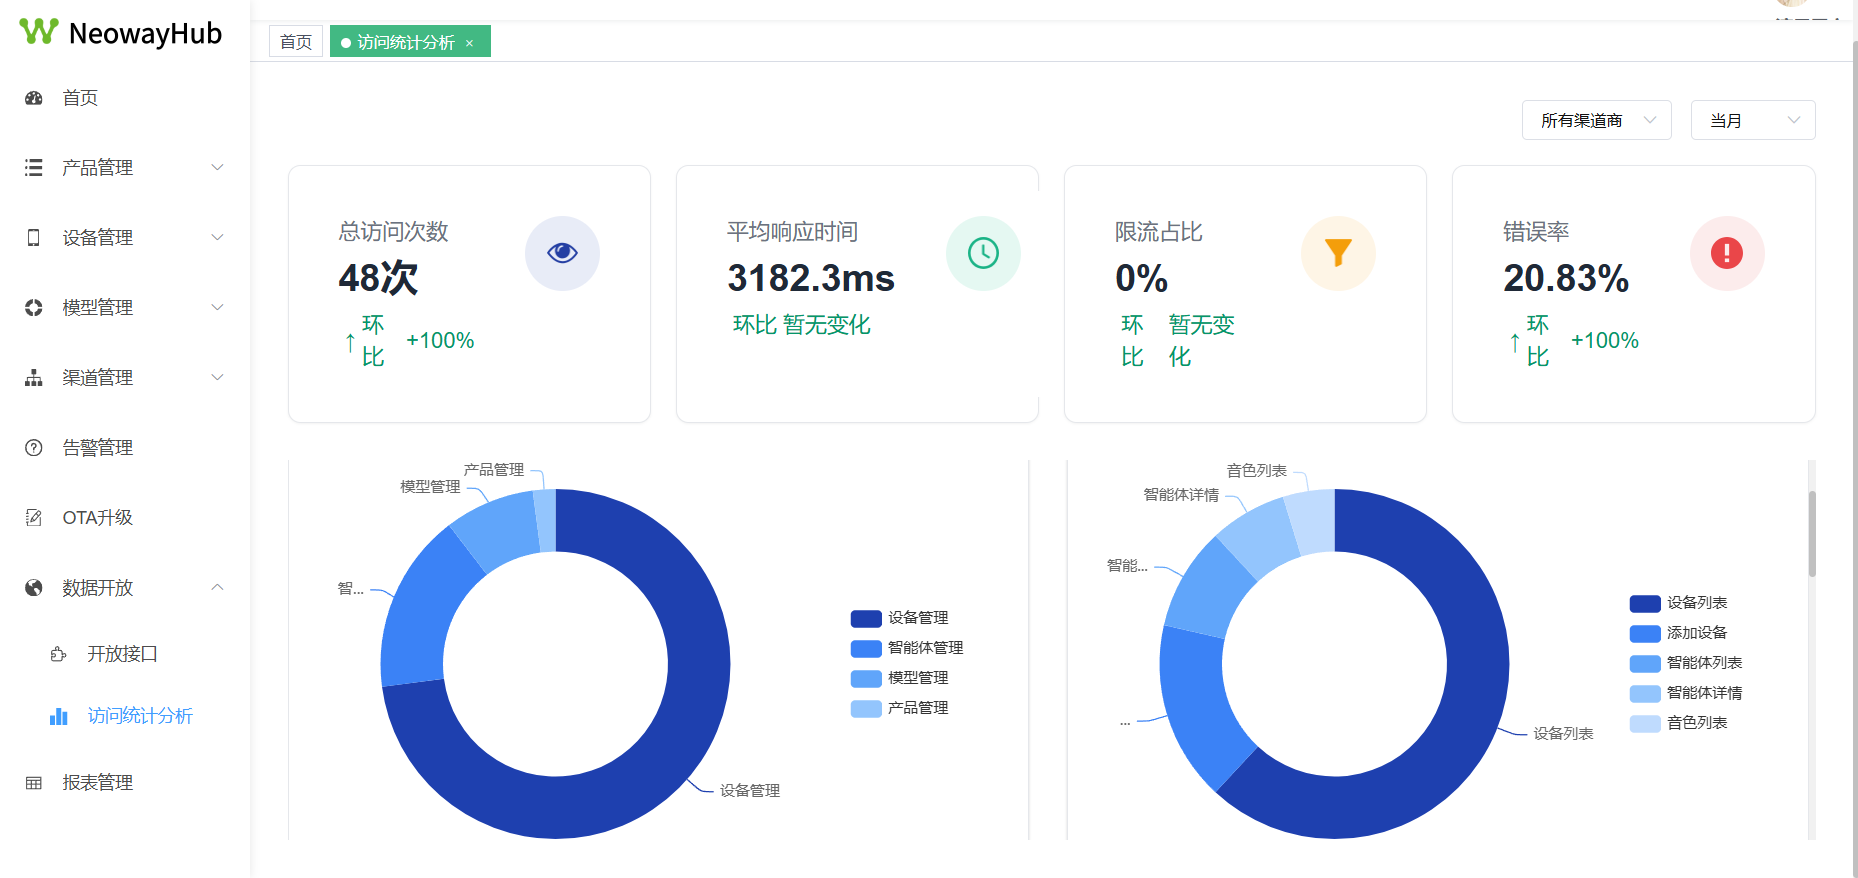Click the clock icon on 平均响应时间 card
Image resolution: width=1858 pixels, height=878 pixels.
point(983,253)
